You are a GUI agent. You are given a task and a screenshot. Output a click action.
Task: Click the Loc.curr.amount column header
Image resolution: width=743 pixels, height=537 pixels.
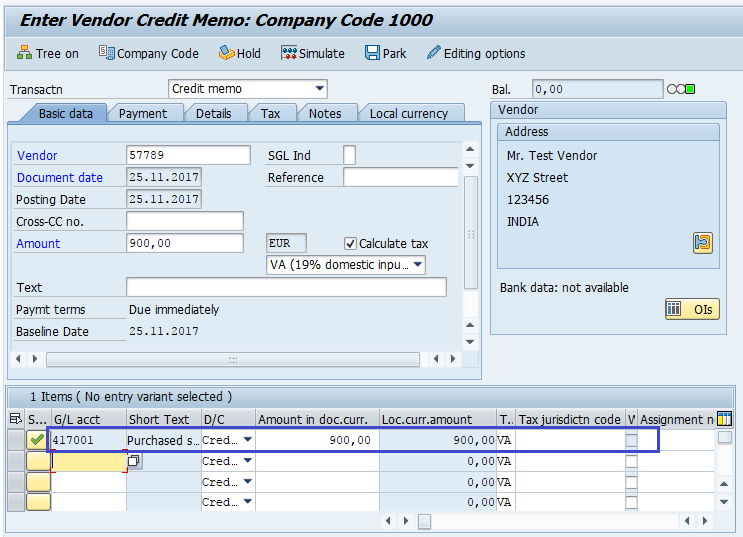(438, 419)
